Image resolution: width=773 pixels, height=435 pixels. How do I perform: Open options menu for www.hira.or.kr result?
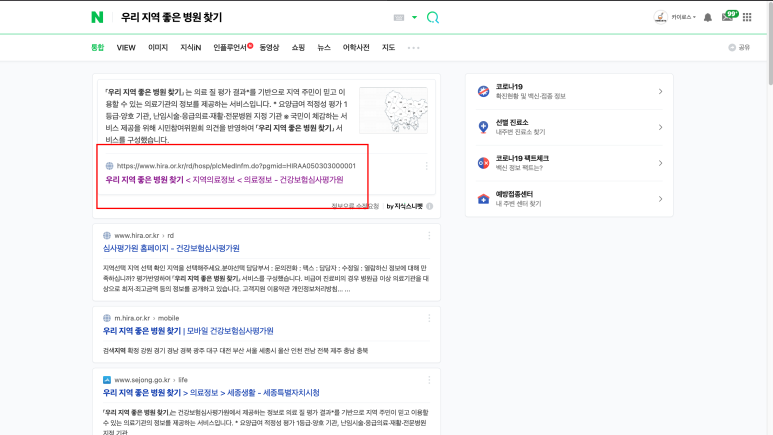pyautogui.click(x=429, y=236)
